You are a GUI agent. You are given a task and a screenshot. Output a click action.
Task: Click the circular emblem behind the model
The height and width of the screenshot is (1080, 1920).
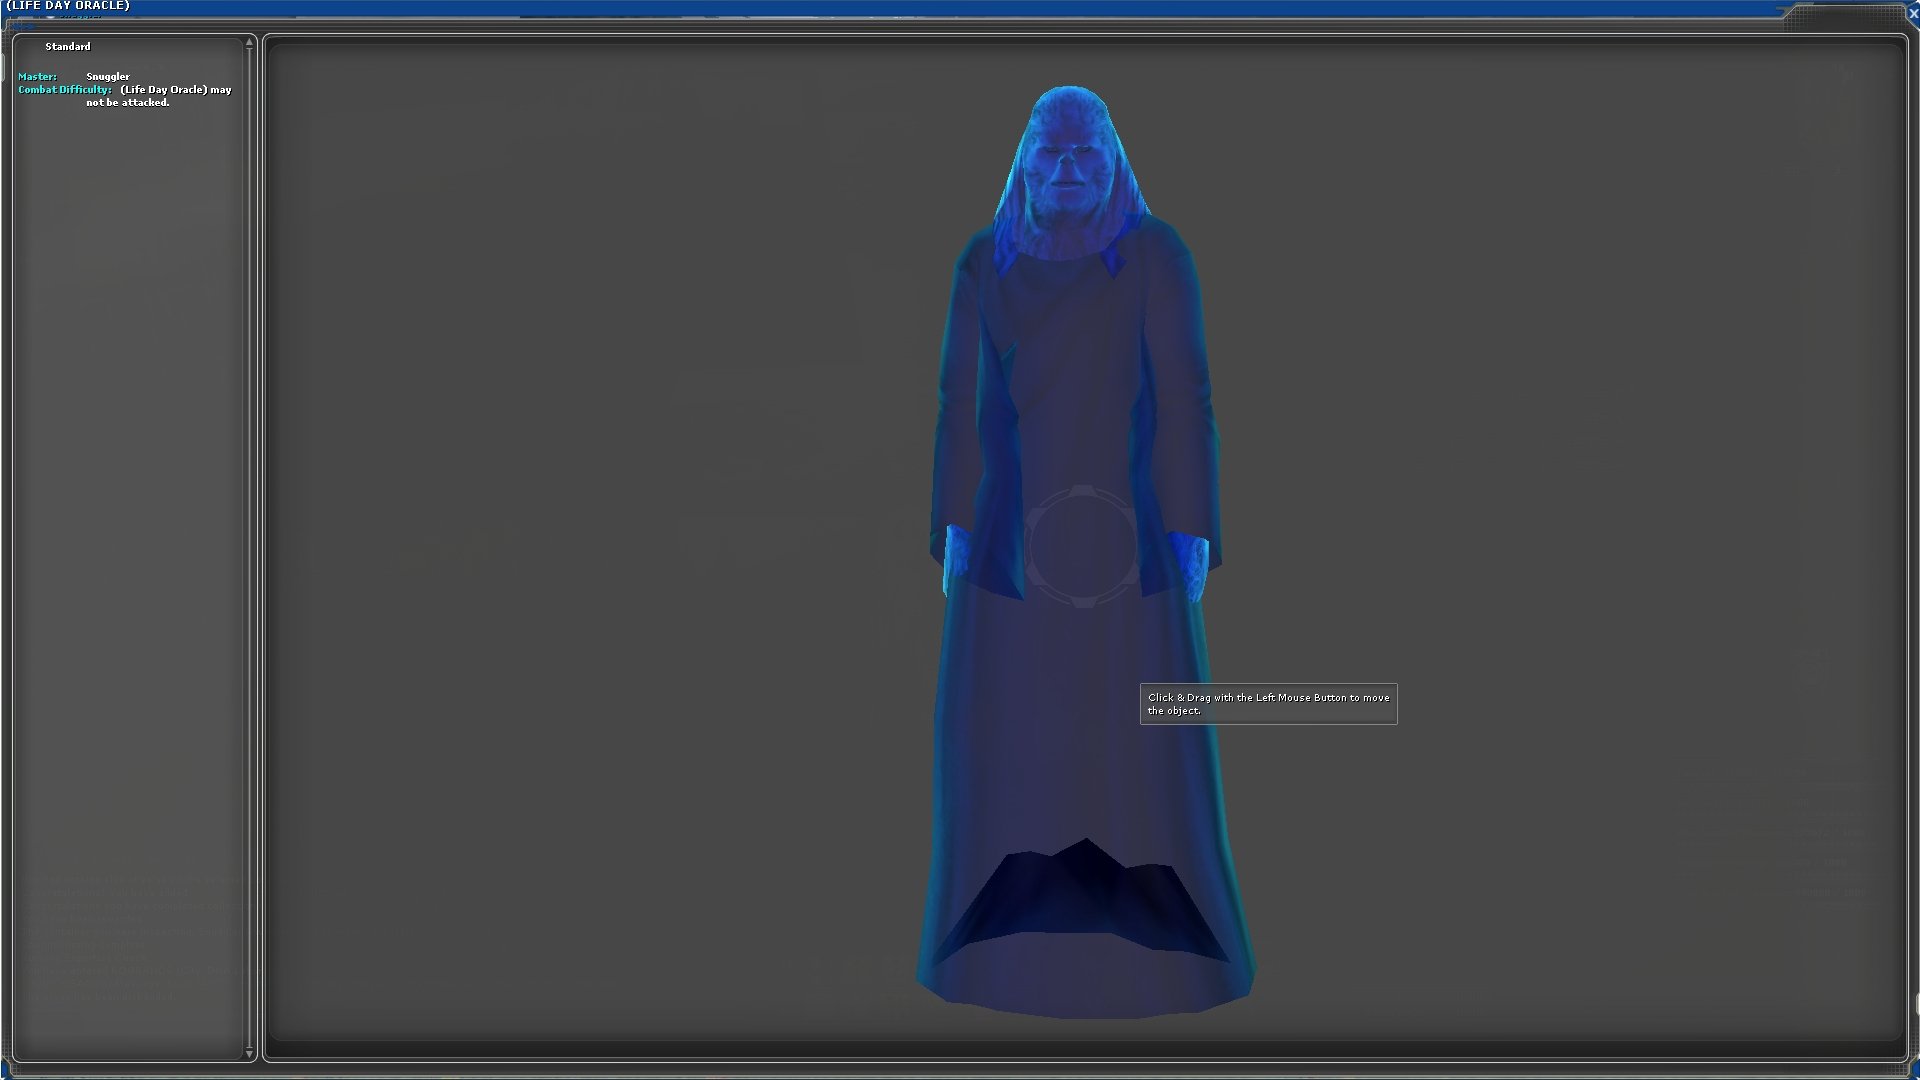1082,546
